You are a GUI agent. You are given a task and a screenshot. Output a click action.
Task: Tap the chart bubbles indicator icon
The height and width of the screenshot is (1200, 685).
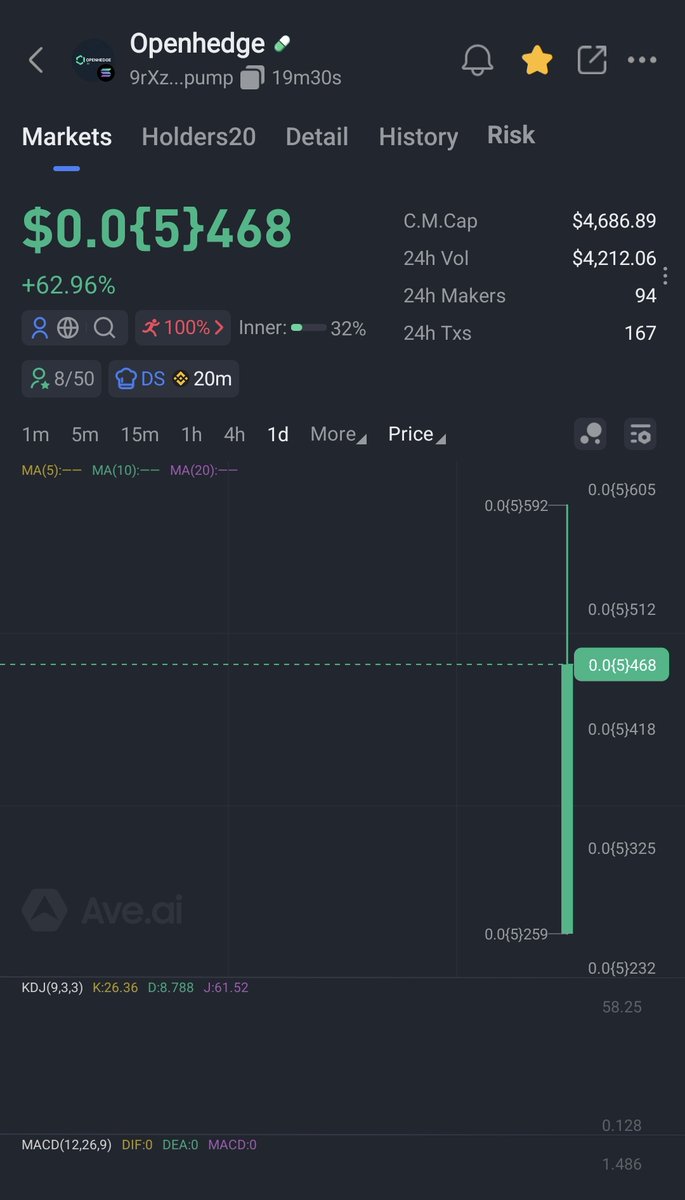point(591,434)
